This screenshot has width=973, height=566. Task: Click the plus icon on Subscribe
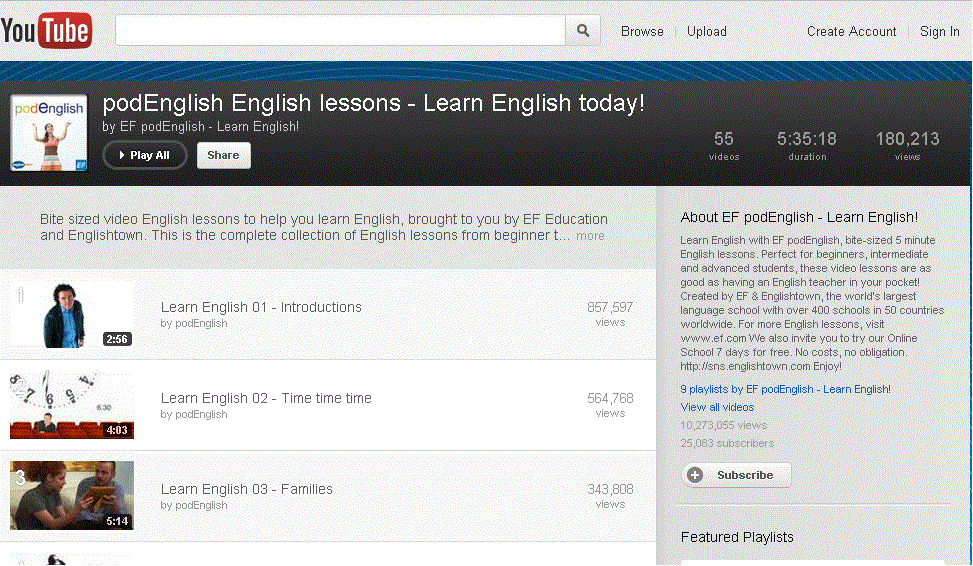click(695, 475)
